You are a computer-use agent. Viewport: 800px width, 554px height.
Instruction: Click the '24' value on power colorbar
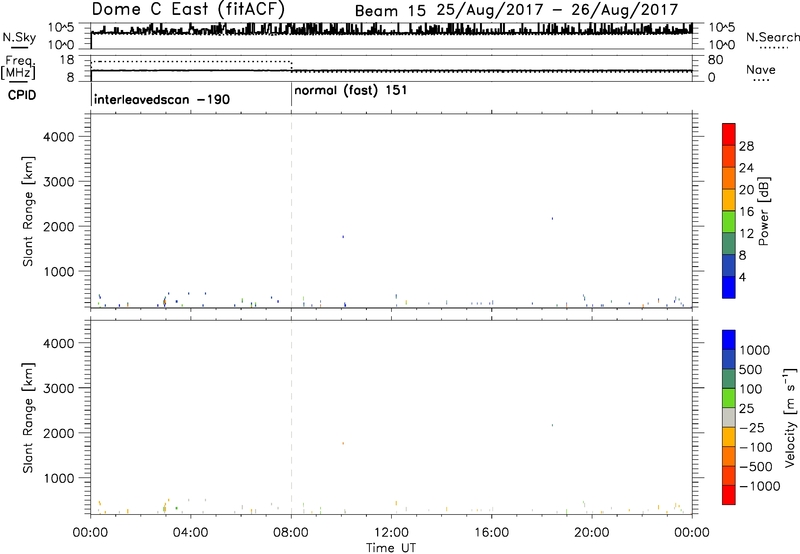tap(746, 168)
